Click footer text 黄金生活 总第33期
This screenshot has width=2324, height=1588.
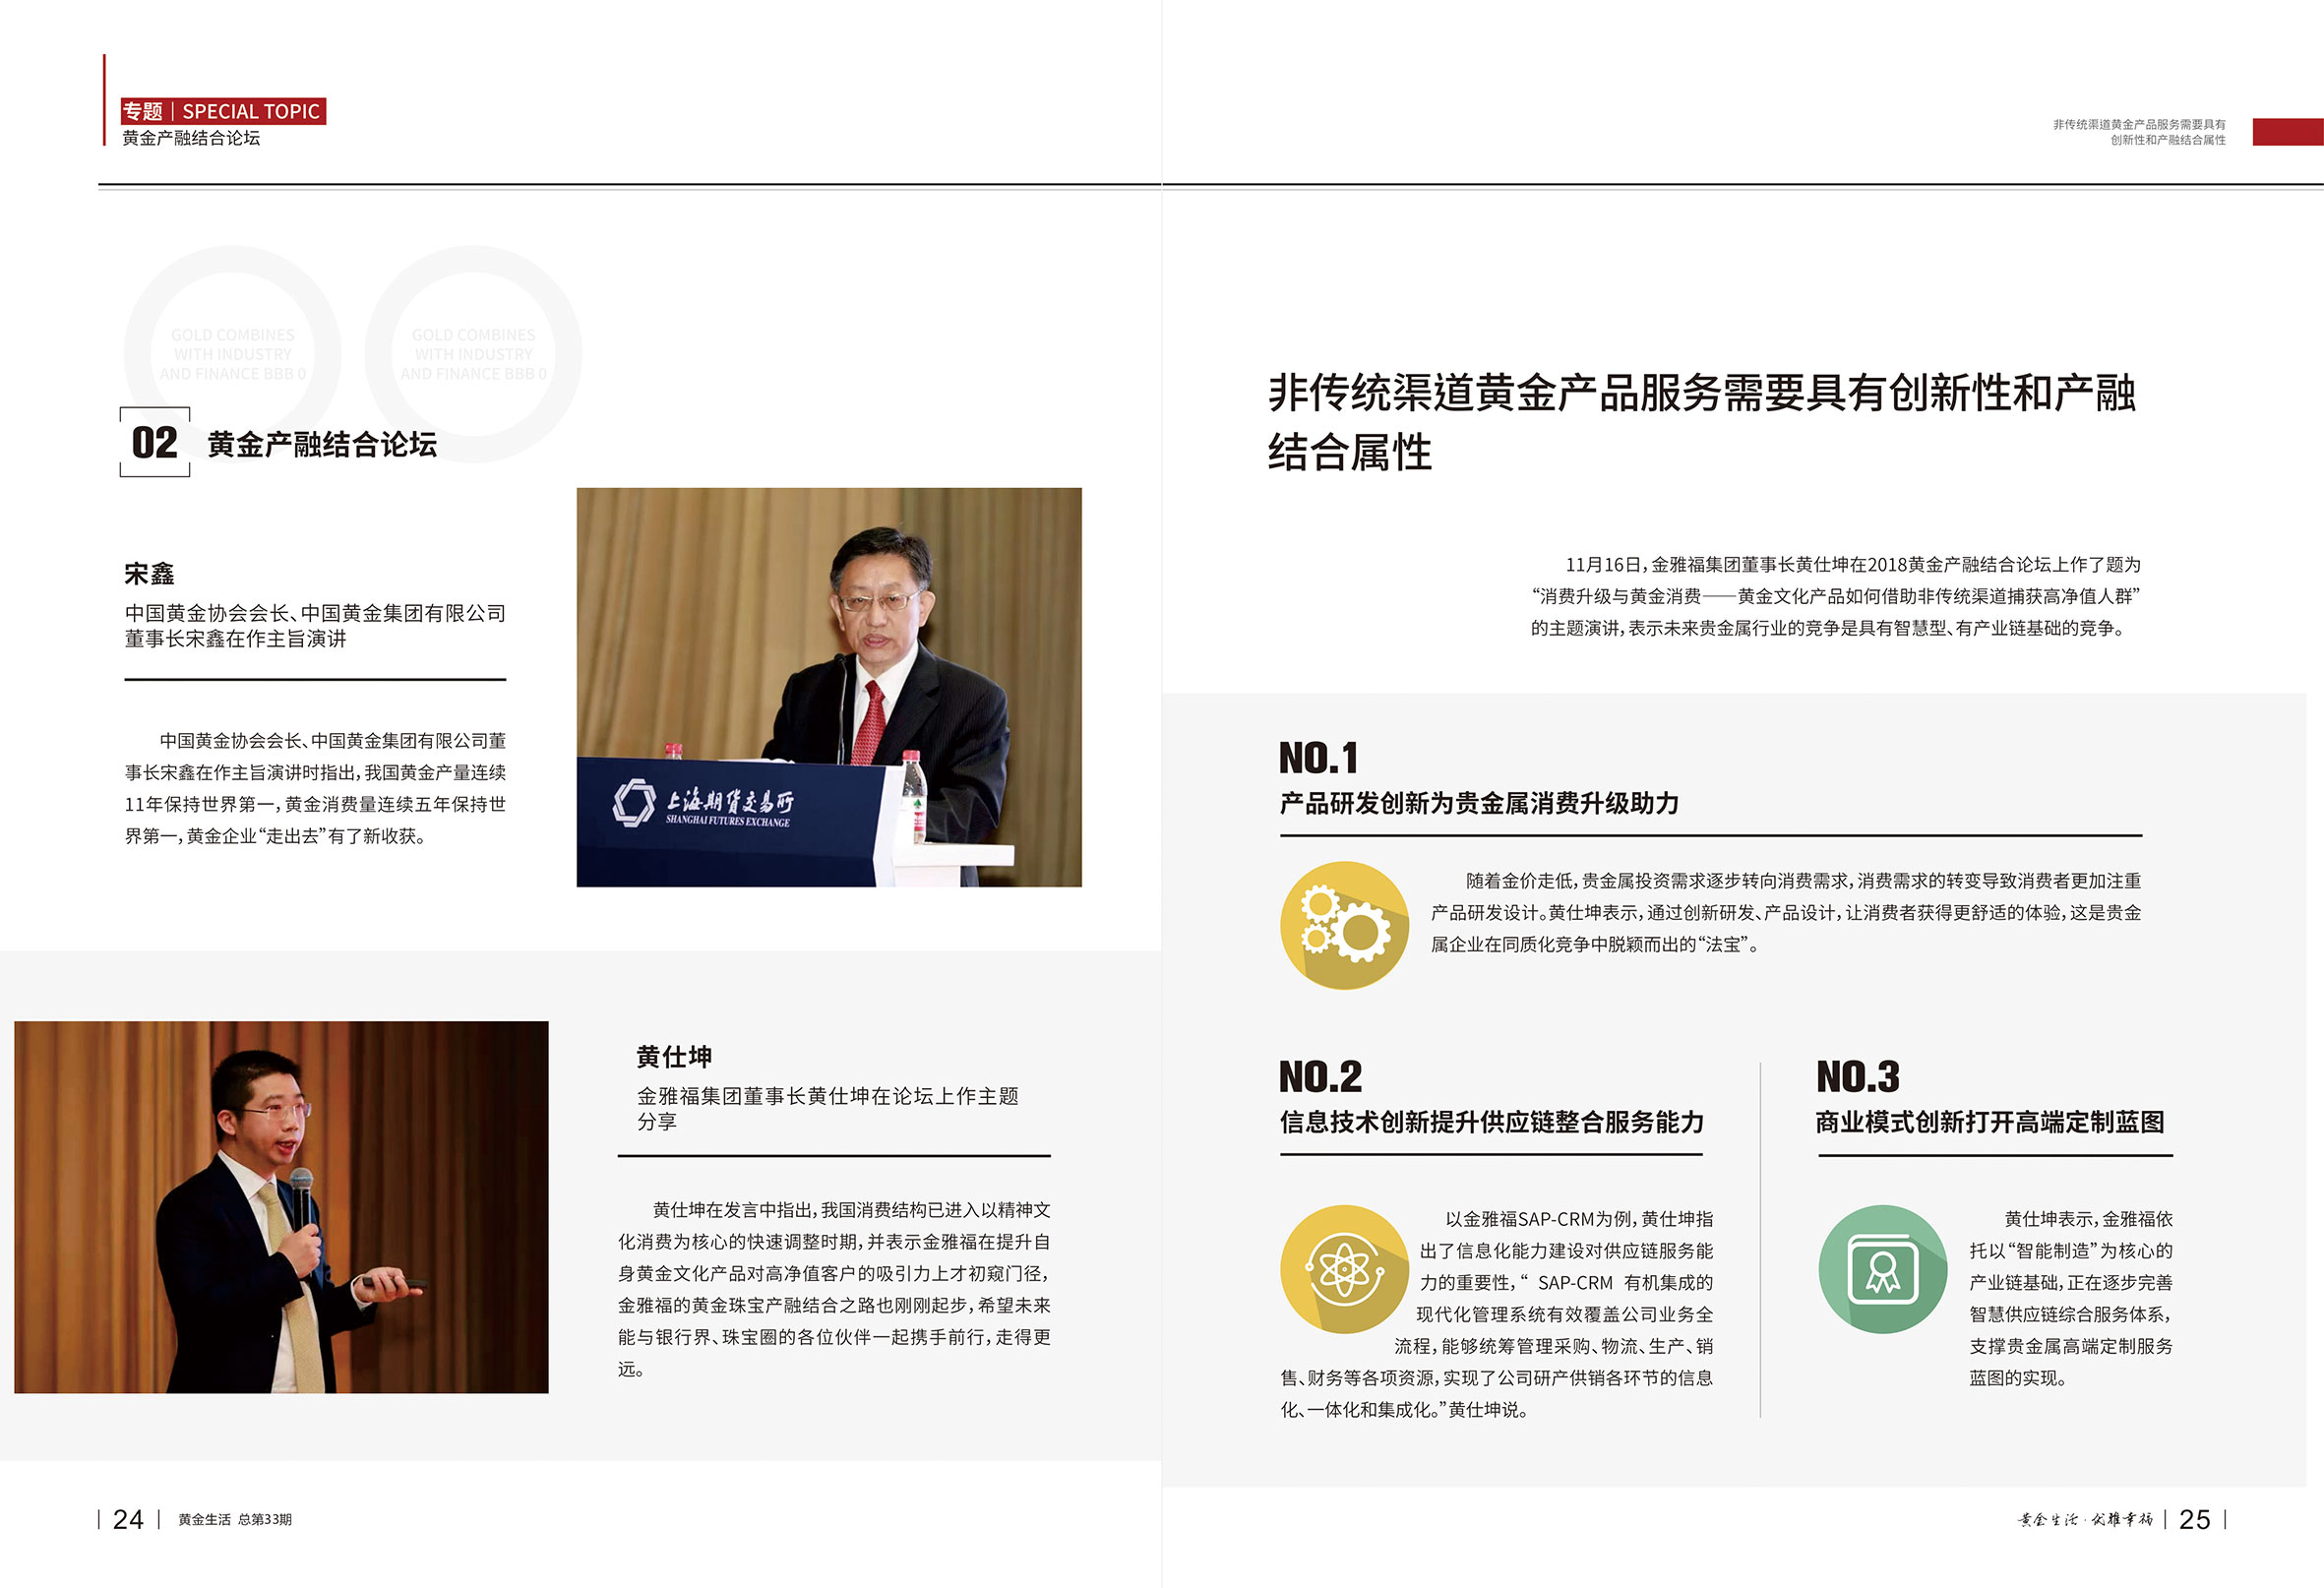(235, 1520)
